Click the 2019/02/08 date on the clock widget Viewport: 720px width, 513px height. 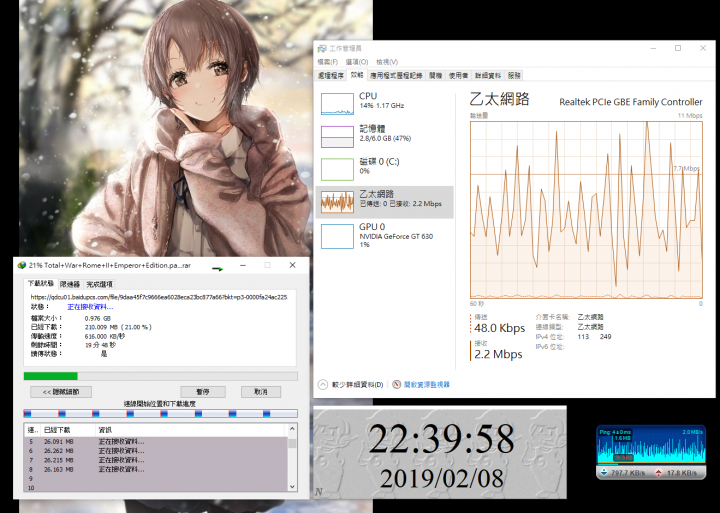(x=442, y=478)
